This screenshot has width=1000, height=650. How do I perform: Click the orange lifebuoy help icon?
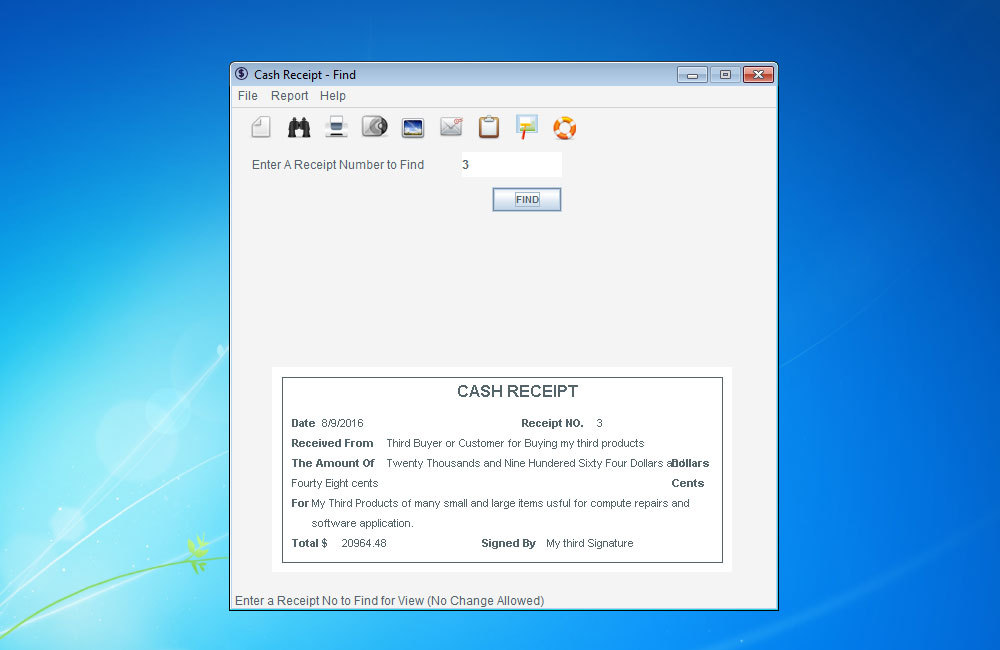click(x=564, y=128)
